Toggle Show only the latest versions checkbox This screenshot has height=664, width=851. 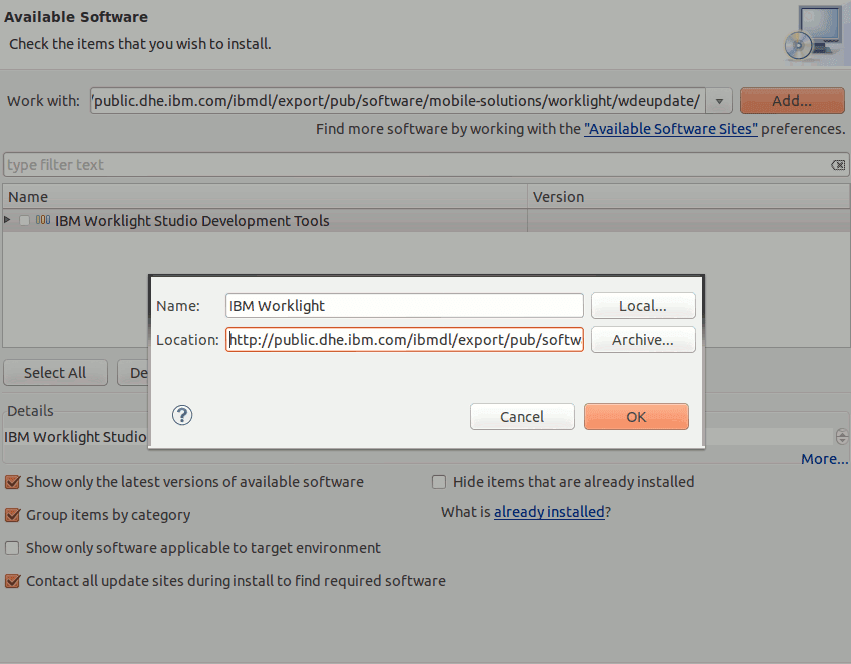pos(12,482)
